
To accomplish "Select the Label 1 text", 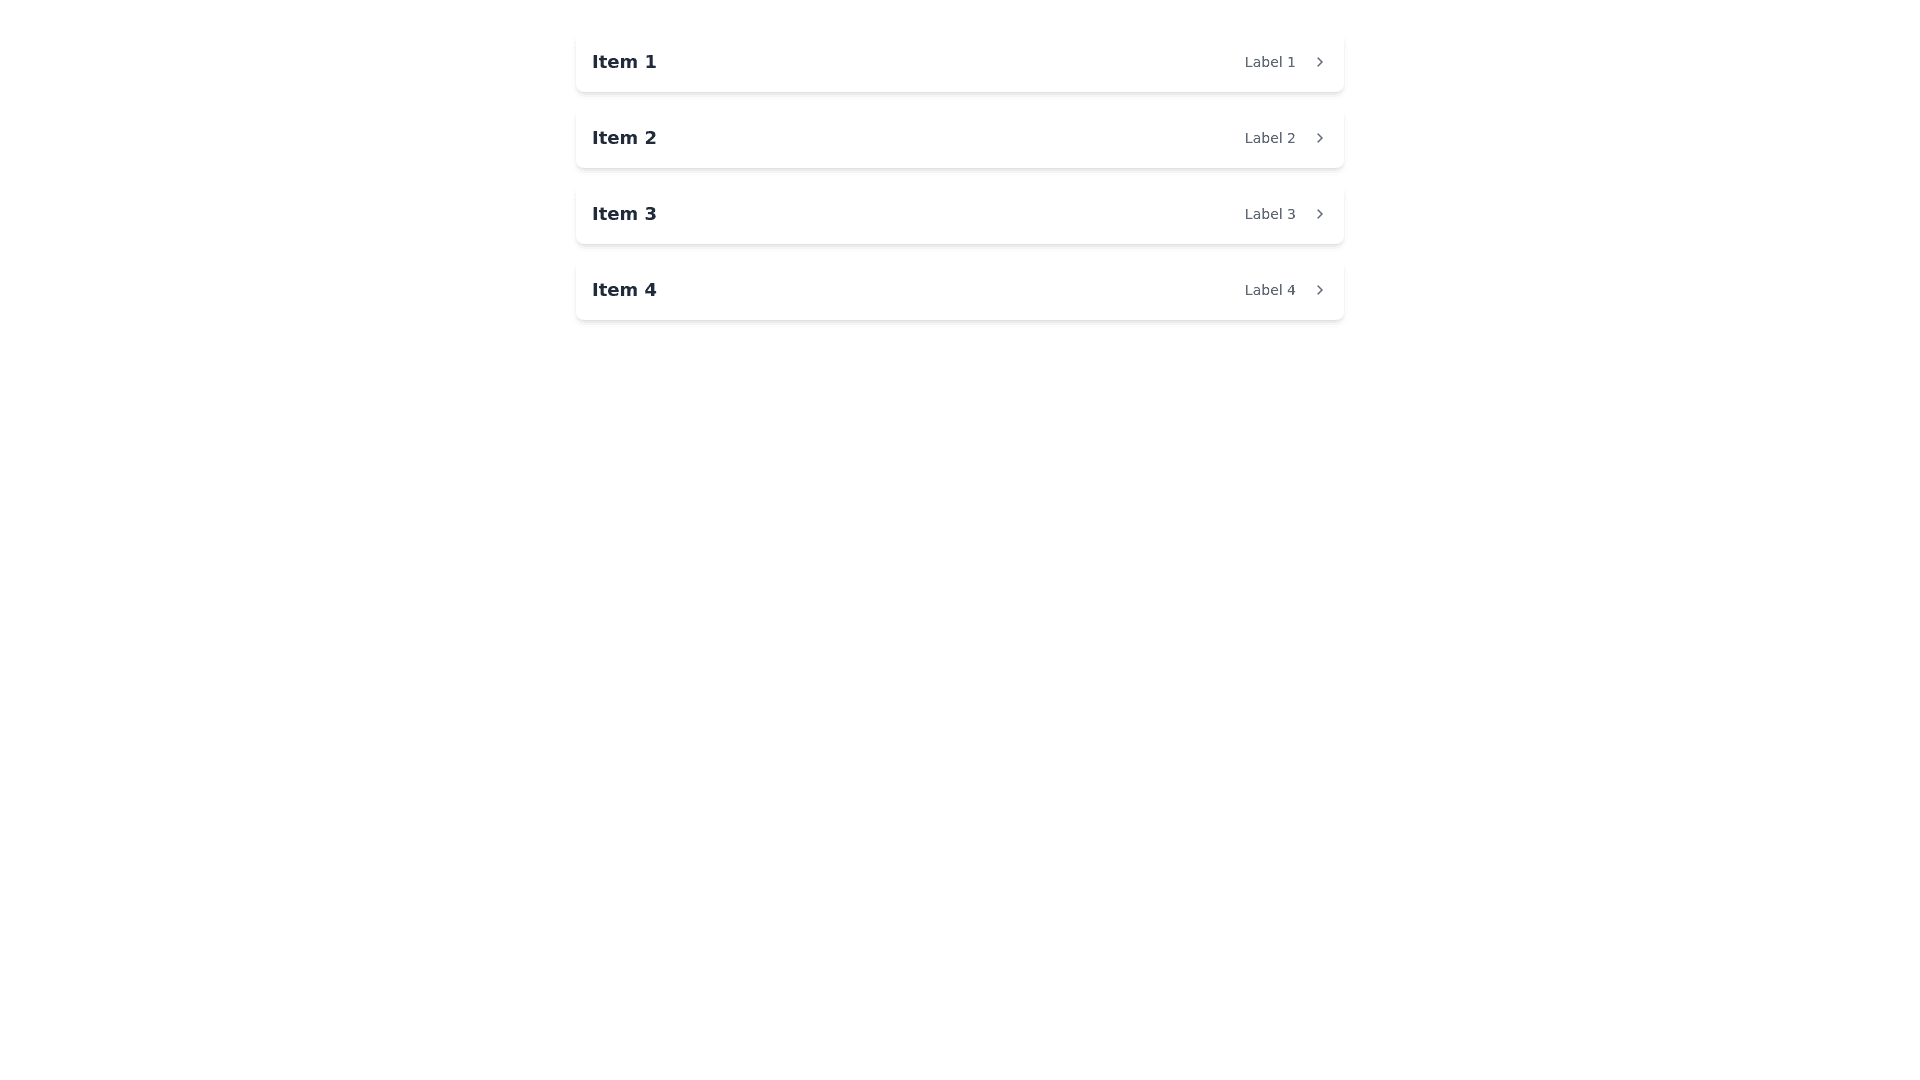I will pos(1269,62).
